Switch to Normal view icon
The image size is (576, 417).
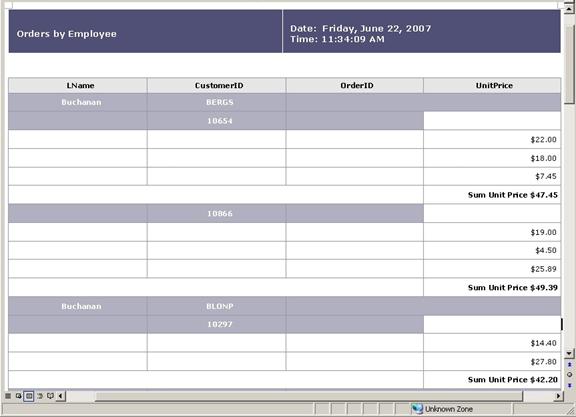point(8,396)
